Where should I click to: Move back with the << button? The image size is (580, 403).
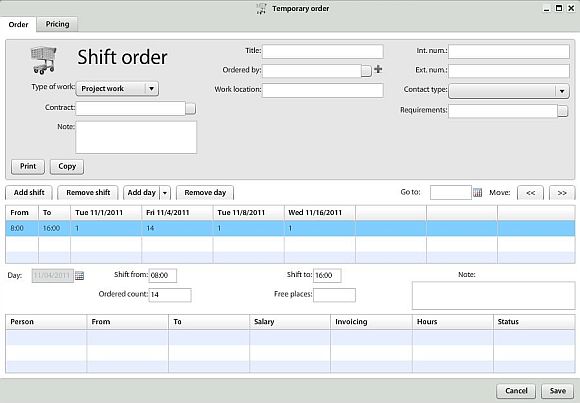coord(530,193)
